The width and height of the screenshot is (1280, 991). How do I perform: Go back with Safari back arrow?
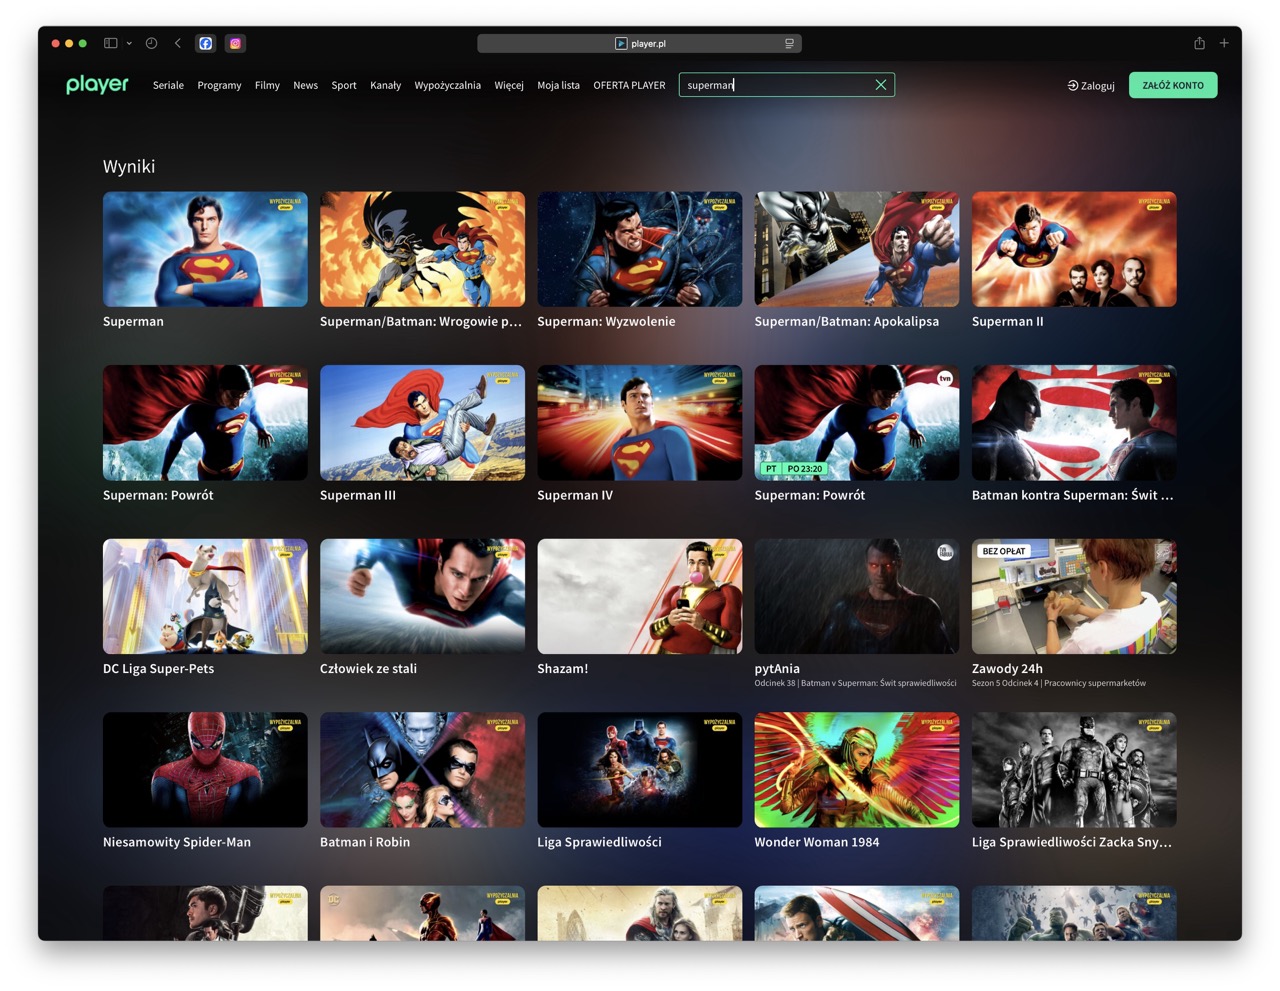tap(178, 43)
